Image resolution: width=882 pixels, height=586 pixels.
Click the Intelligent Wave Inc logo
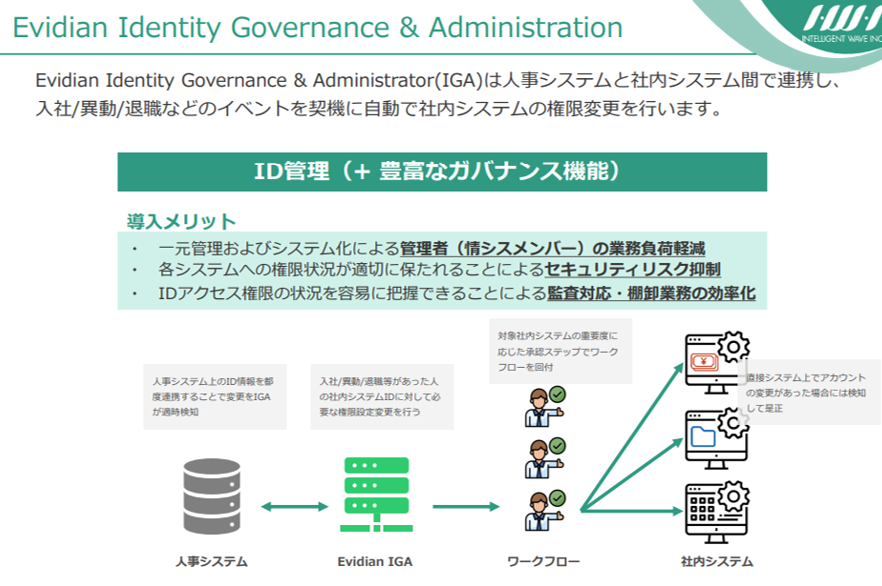842,24
